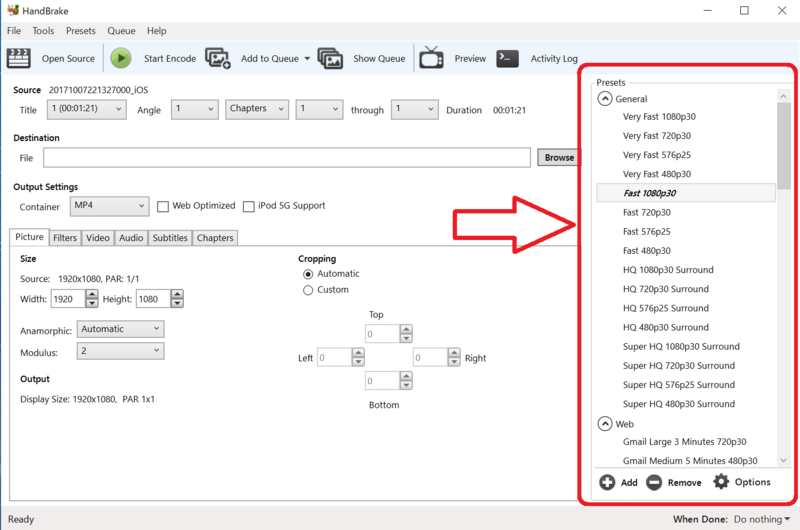Click the preset Options gear icon
The height and width of the screenshot is (530, 800).
[x=721, y=482]
